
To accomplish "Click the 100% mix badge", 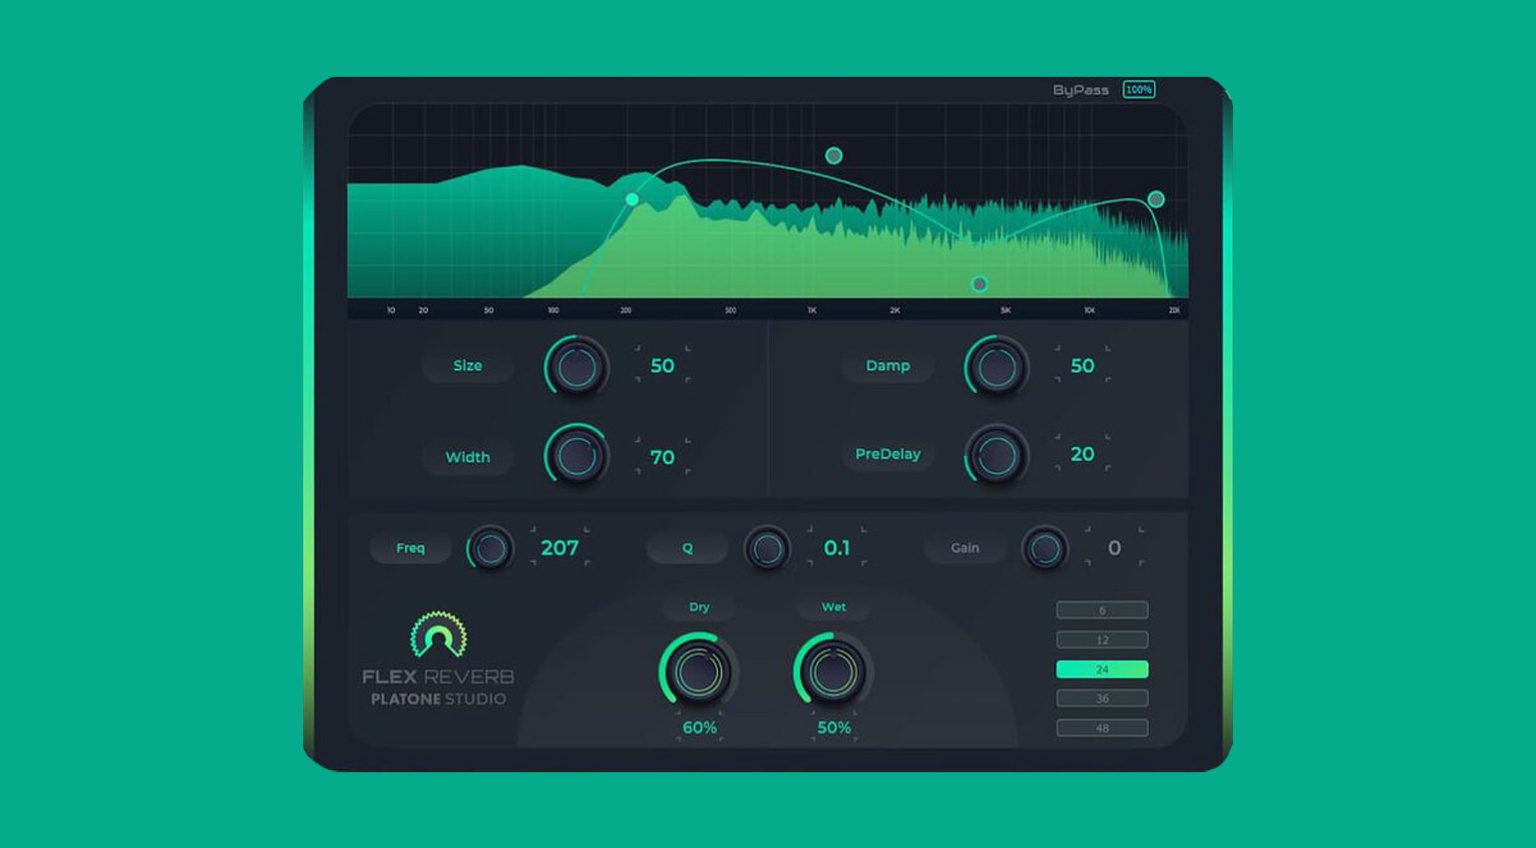I will 1139,89.
